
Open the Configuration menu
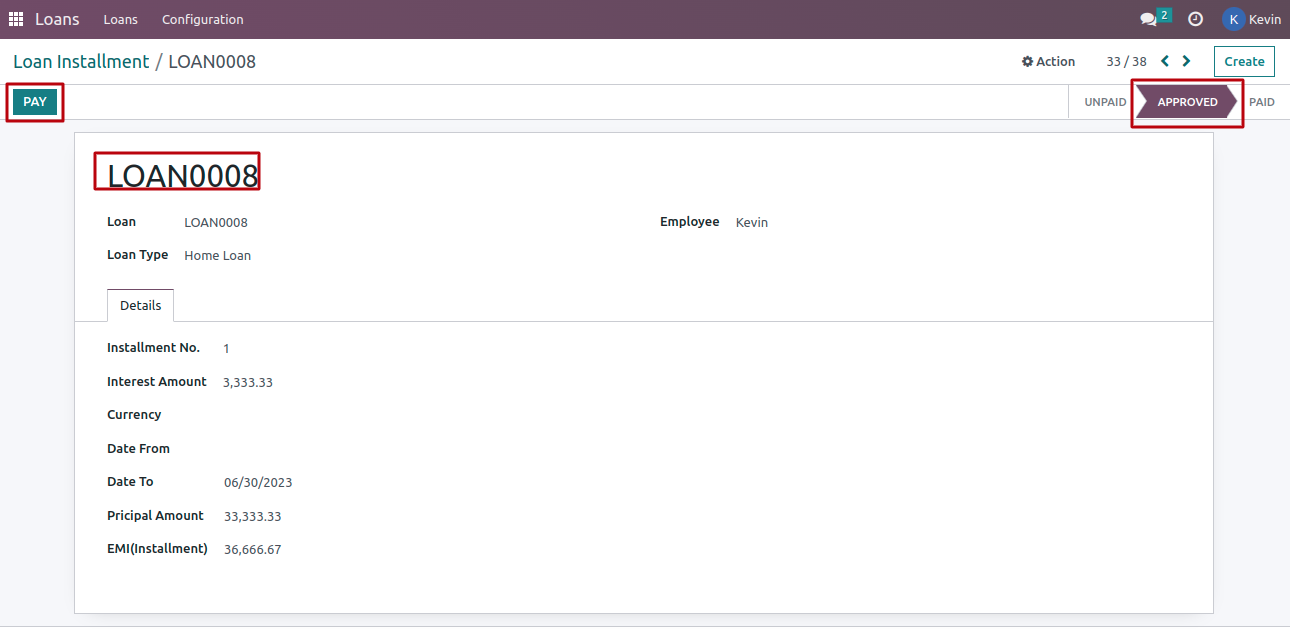click(202, 19)
